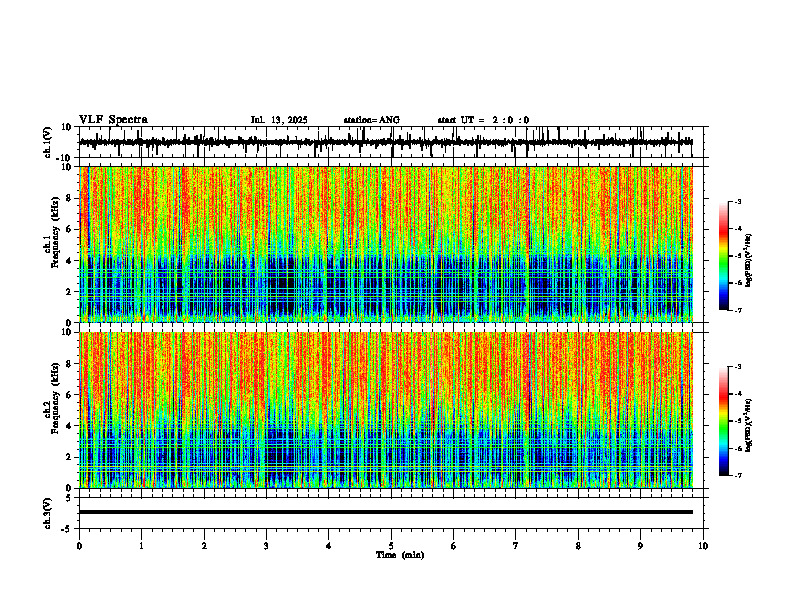Click the "-3" label atop ch.1 color bar

click(x=738, y=202)
